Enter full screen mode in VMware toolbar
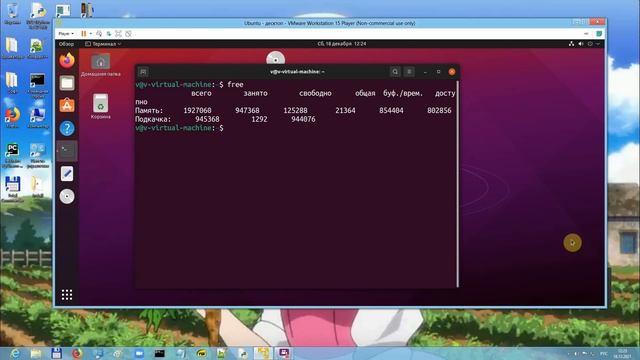 [x=118, y=33]
